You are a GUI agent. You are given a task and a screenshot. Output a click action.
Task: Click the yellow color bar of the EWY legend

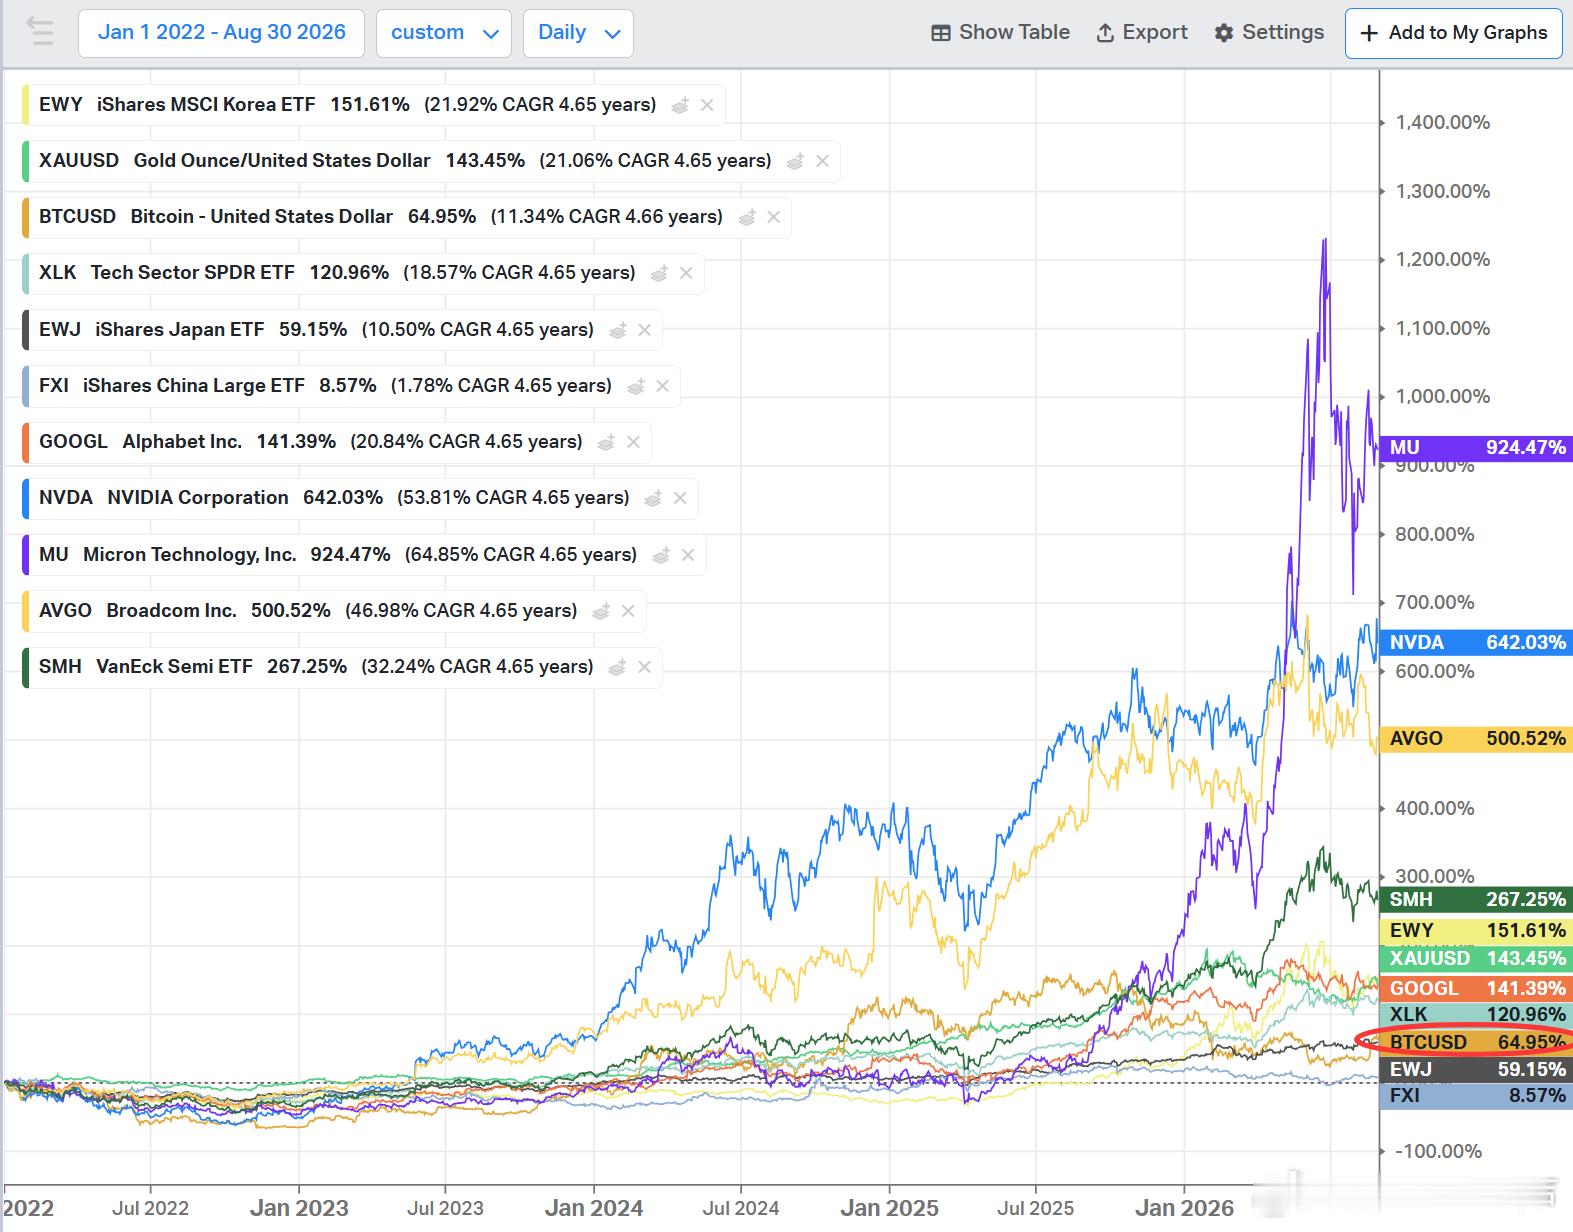pos(25,105)
